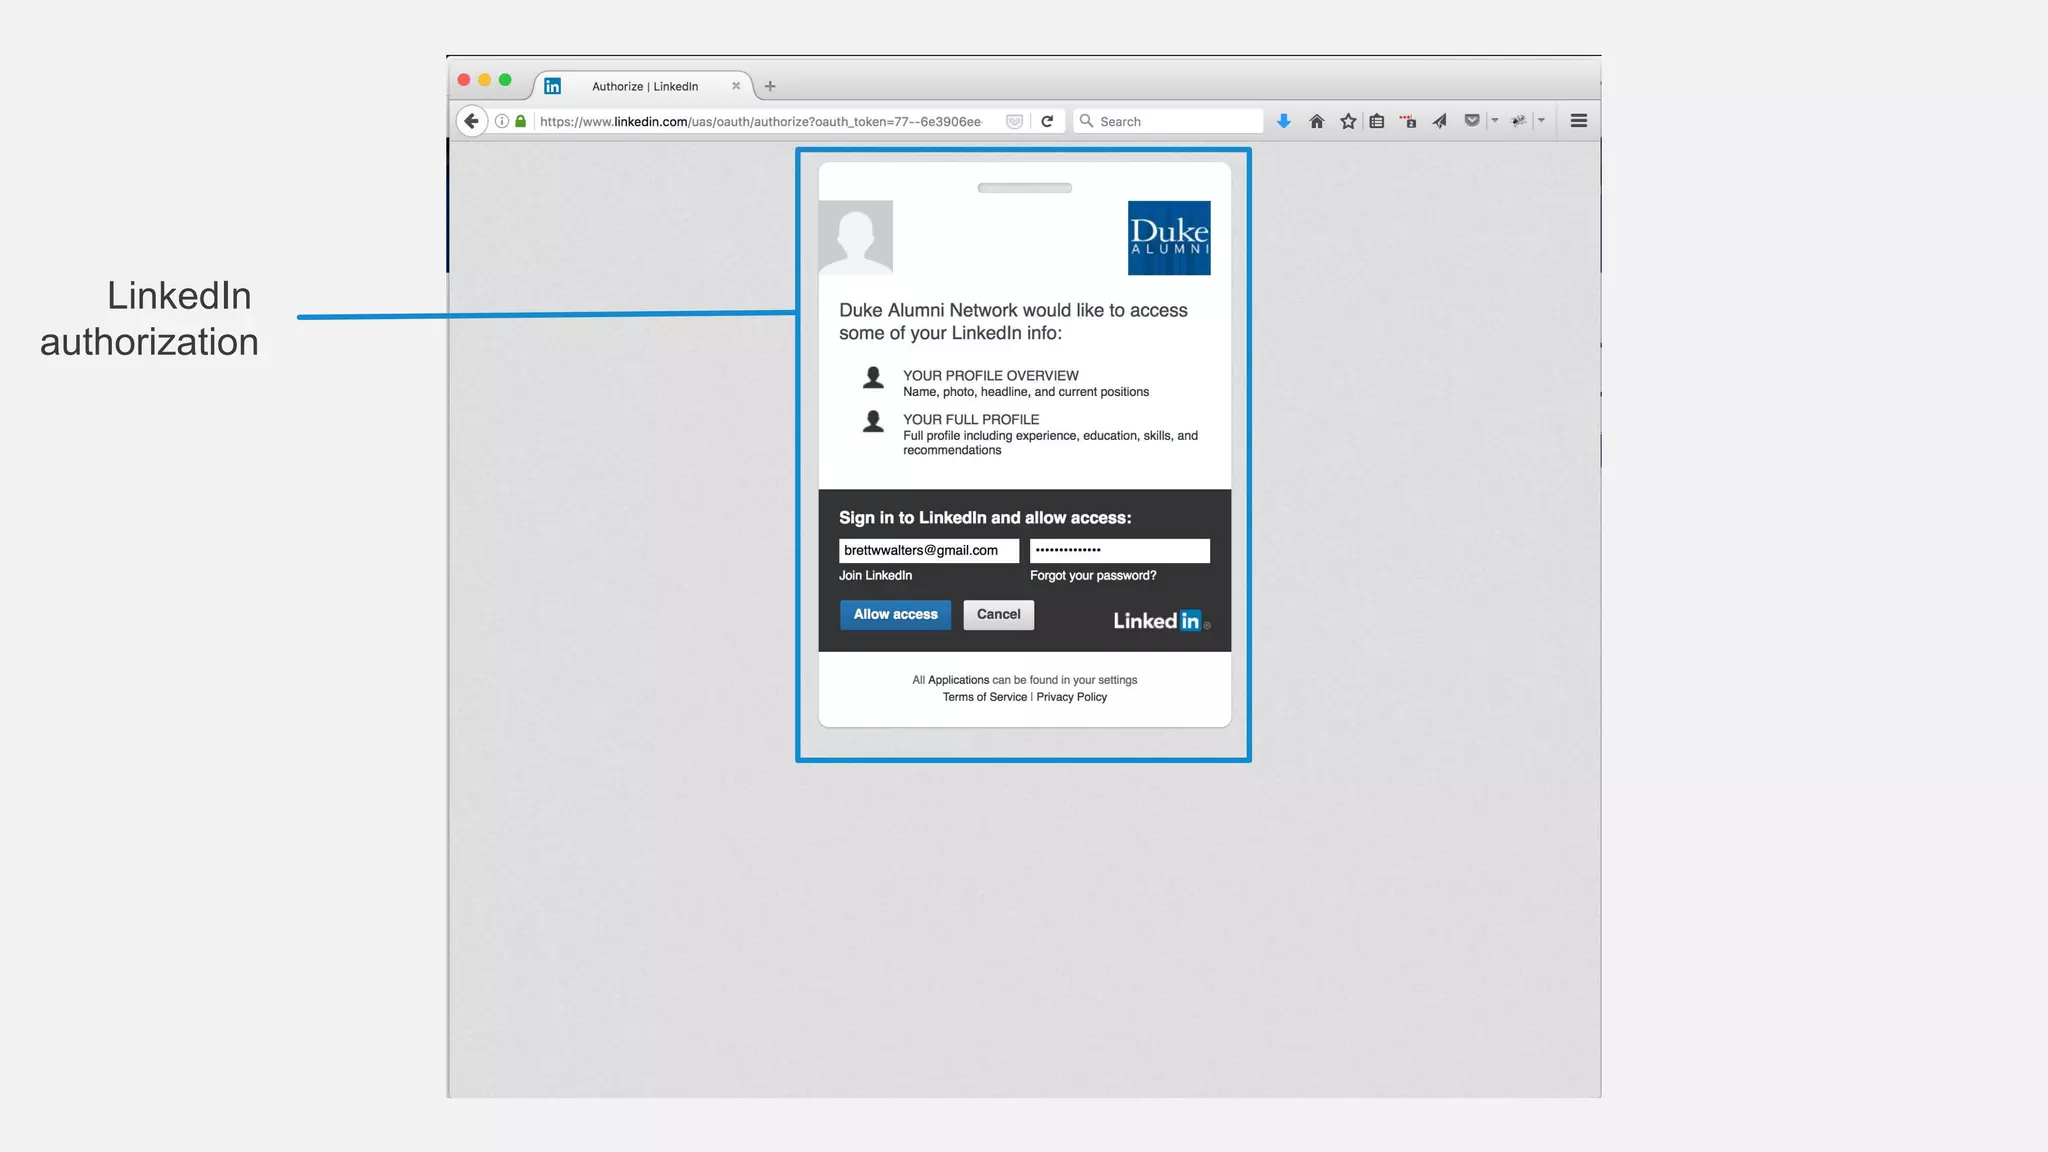
Task: Click the blank profile avatar placeholder
Action: pyautogui.click(x=856, y=238)
